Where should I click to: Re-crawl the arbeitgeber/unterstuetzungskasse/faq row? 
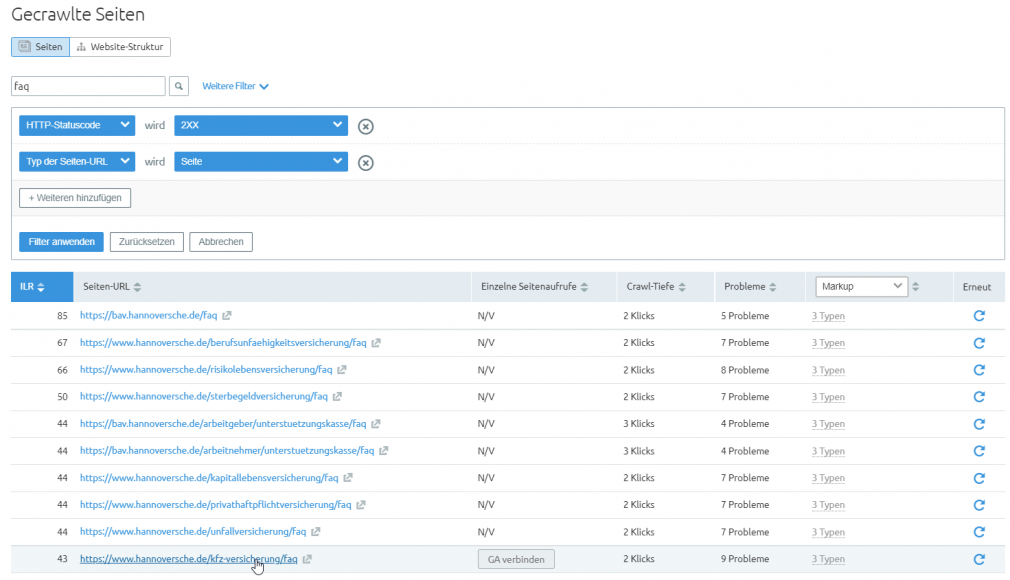coord(979,424)
